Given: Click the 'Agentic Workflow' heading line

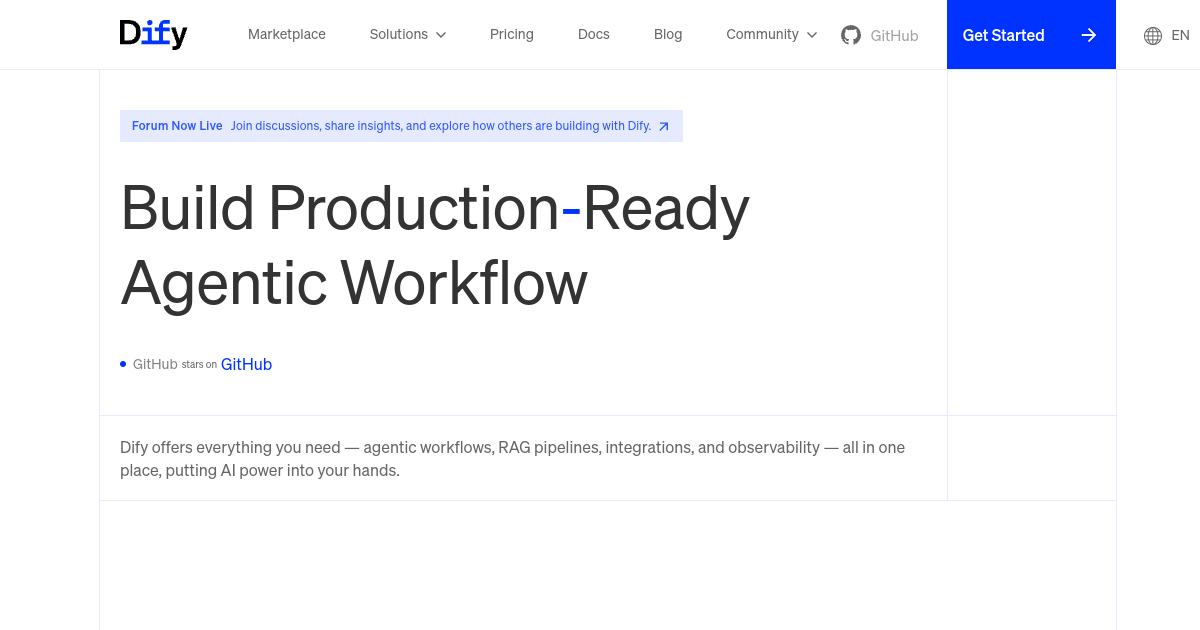Looking at the screenshot, I should tap(354, 282).
